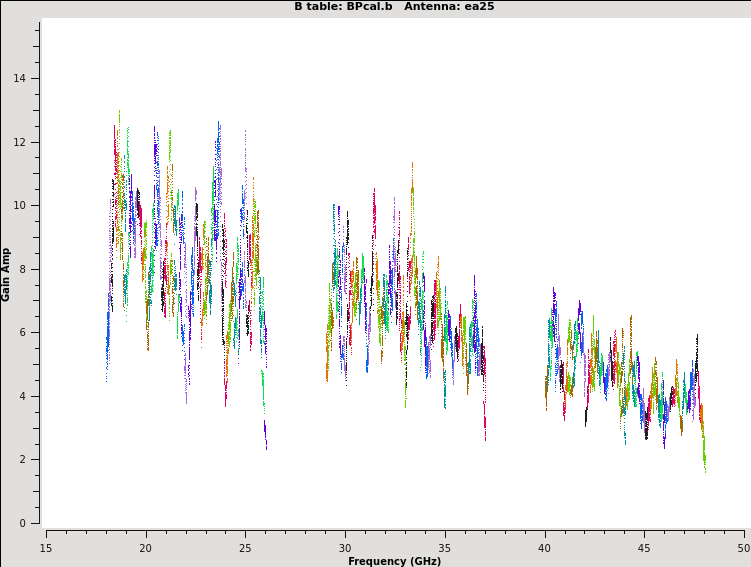Click the 'Gain Amp' y-axis label
This screenshot has width=751, height=567.
coord(6,274)
